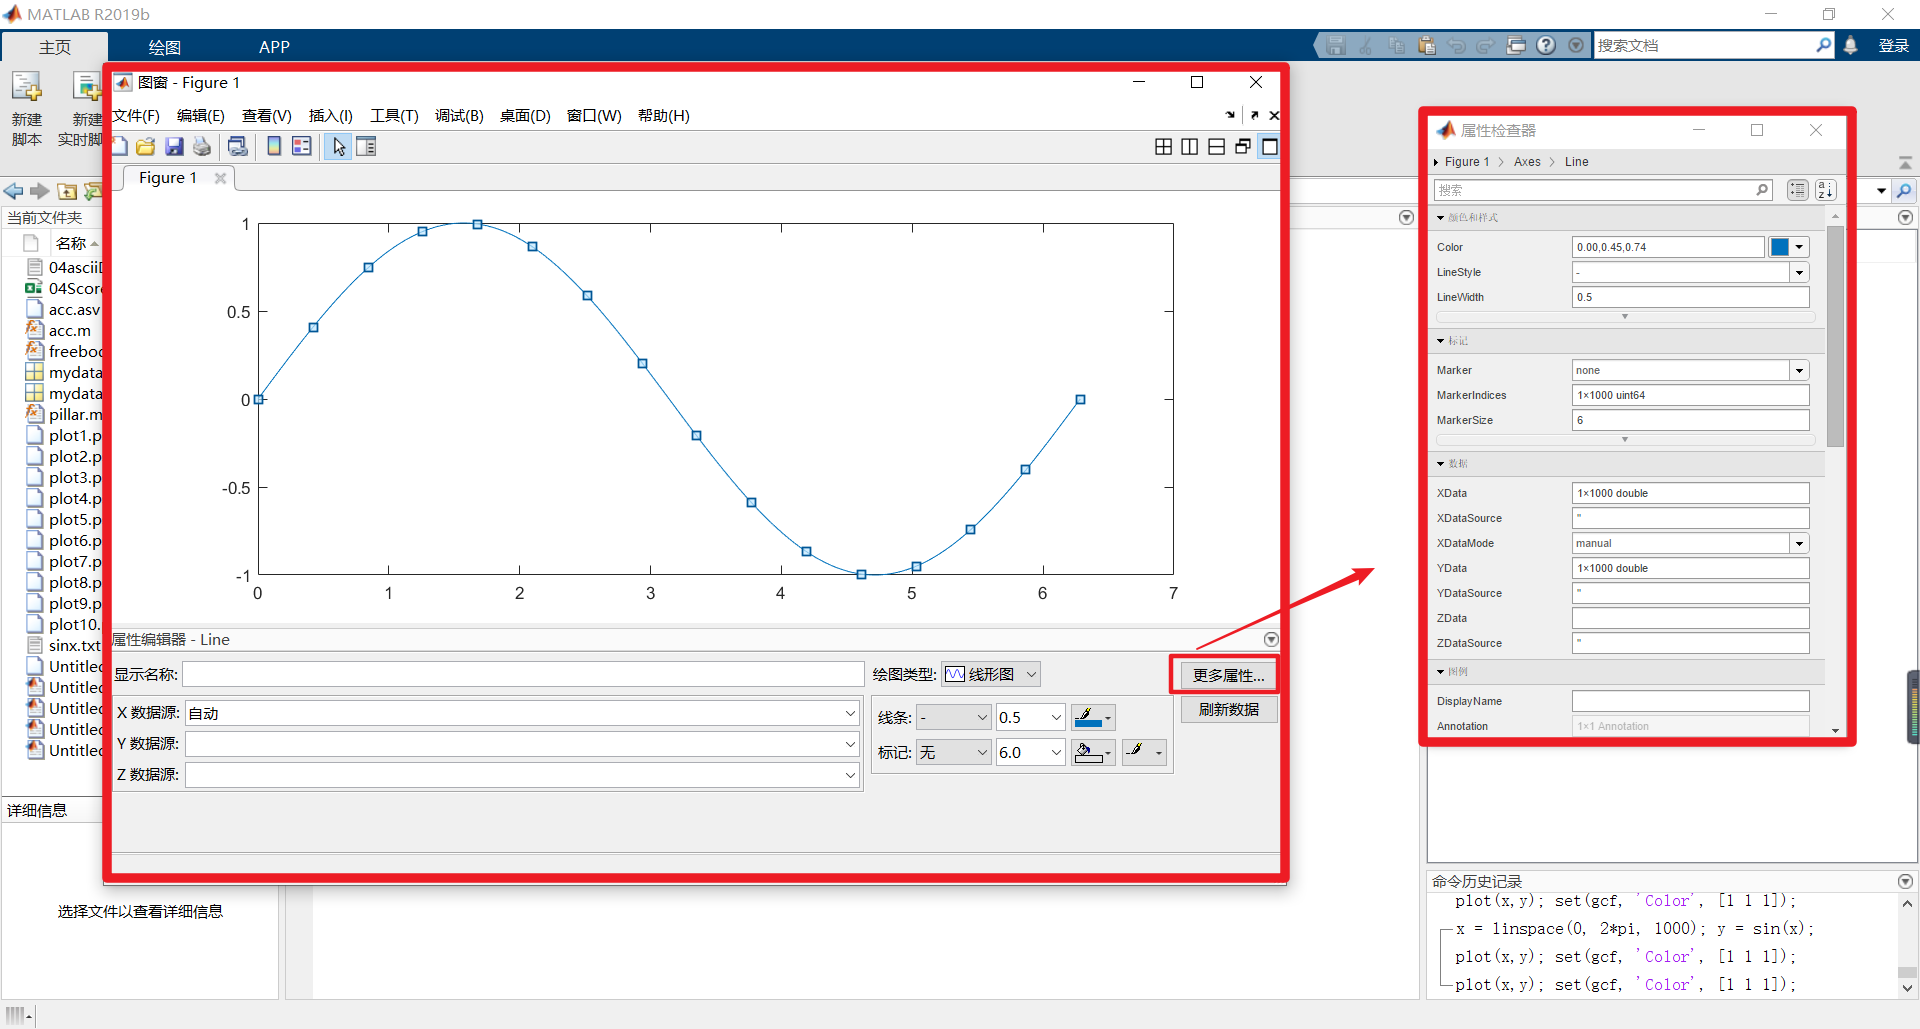This screenshot has height=1029, width=1920.
Task: Open the 2x2 subplot grid layout
Action: (1163, 146)
